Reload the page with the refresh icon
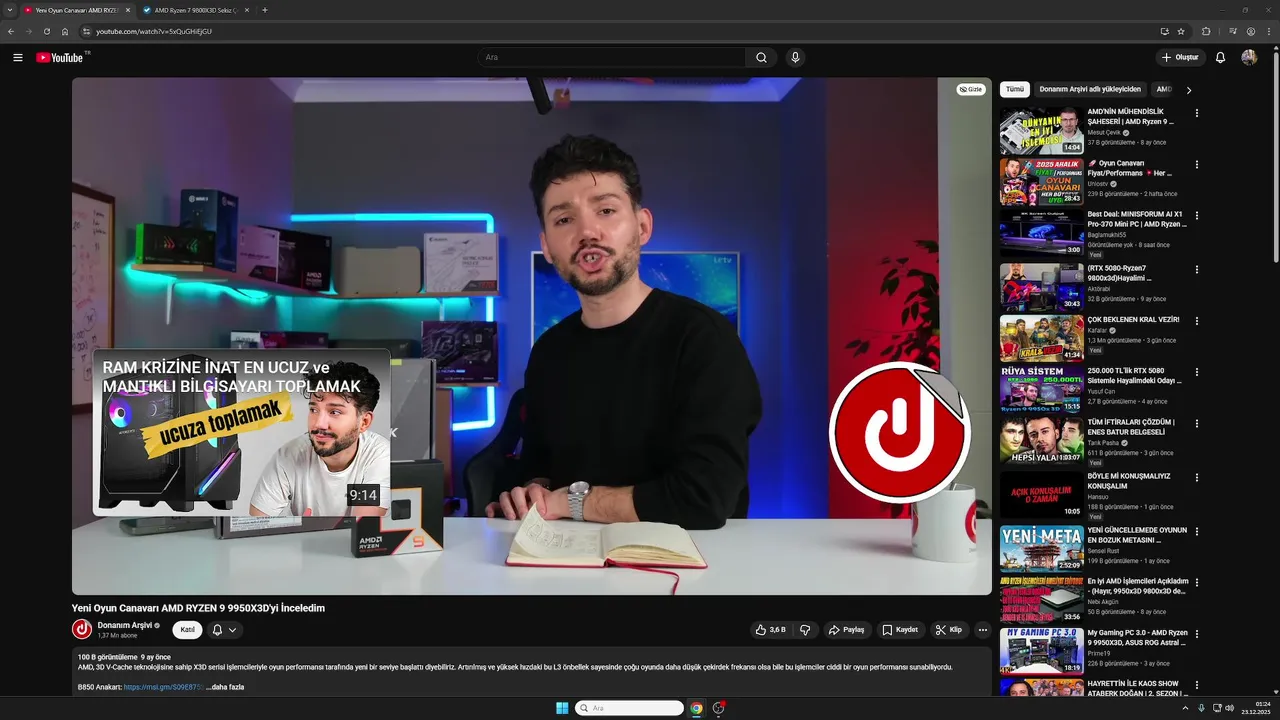Viewport: 1280px width, 720px height. pyautogui.click(x=46, y=31)
